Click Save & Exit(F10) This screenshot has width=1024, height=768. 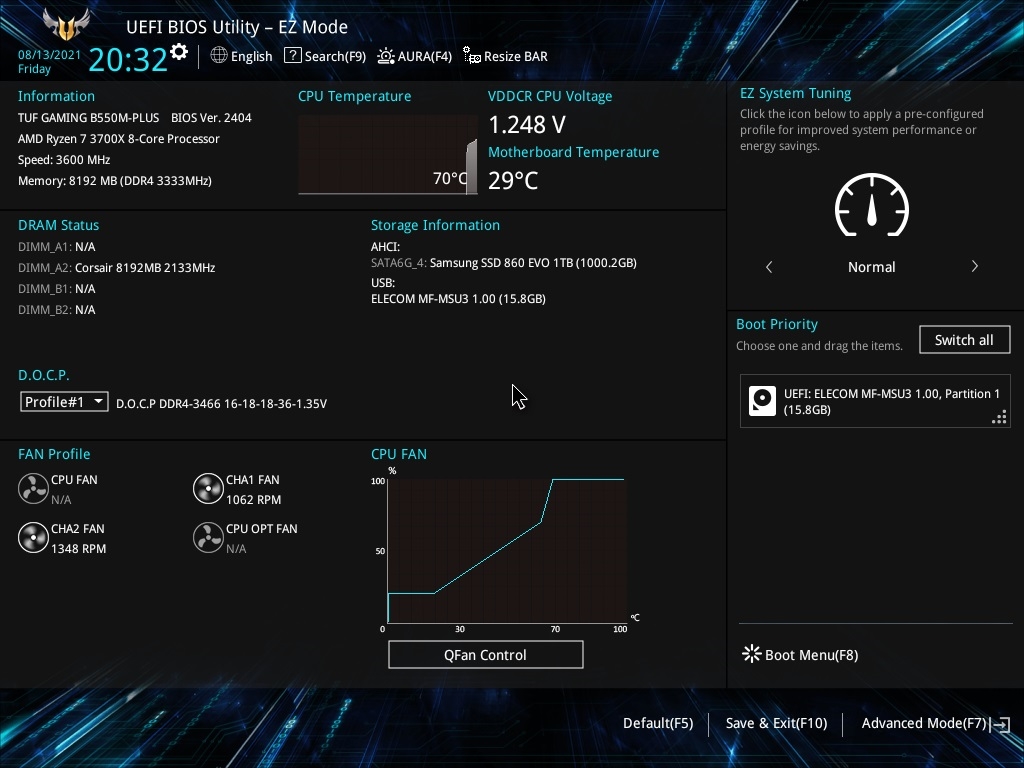[776, 723]
